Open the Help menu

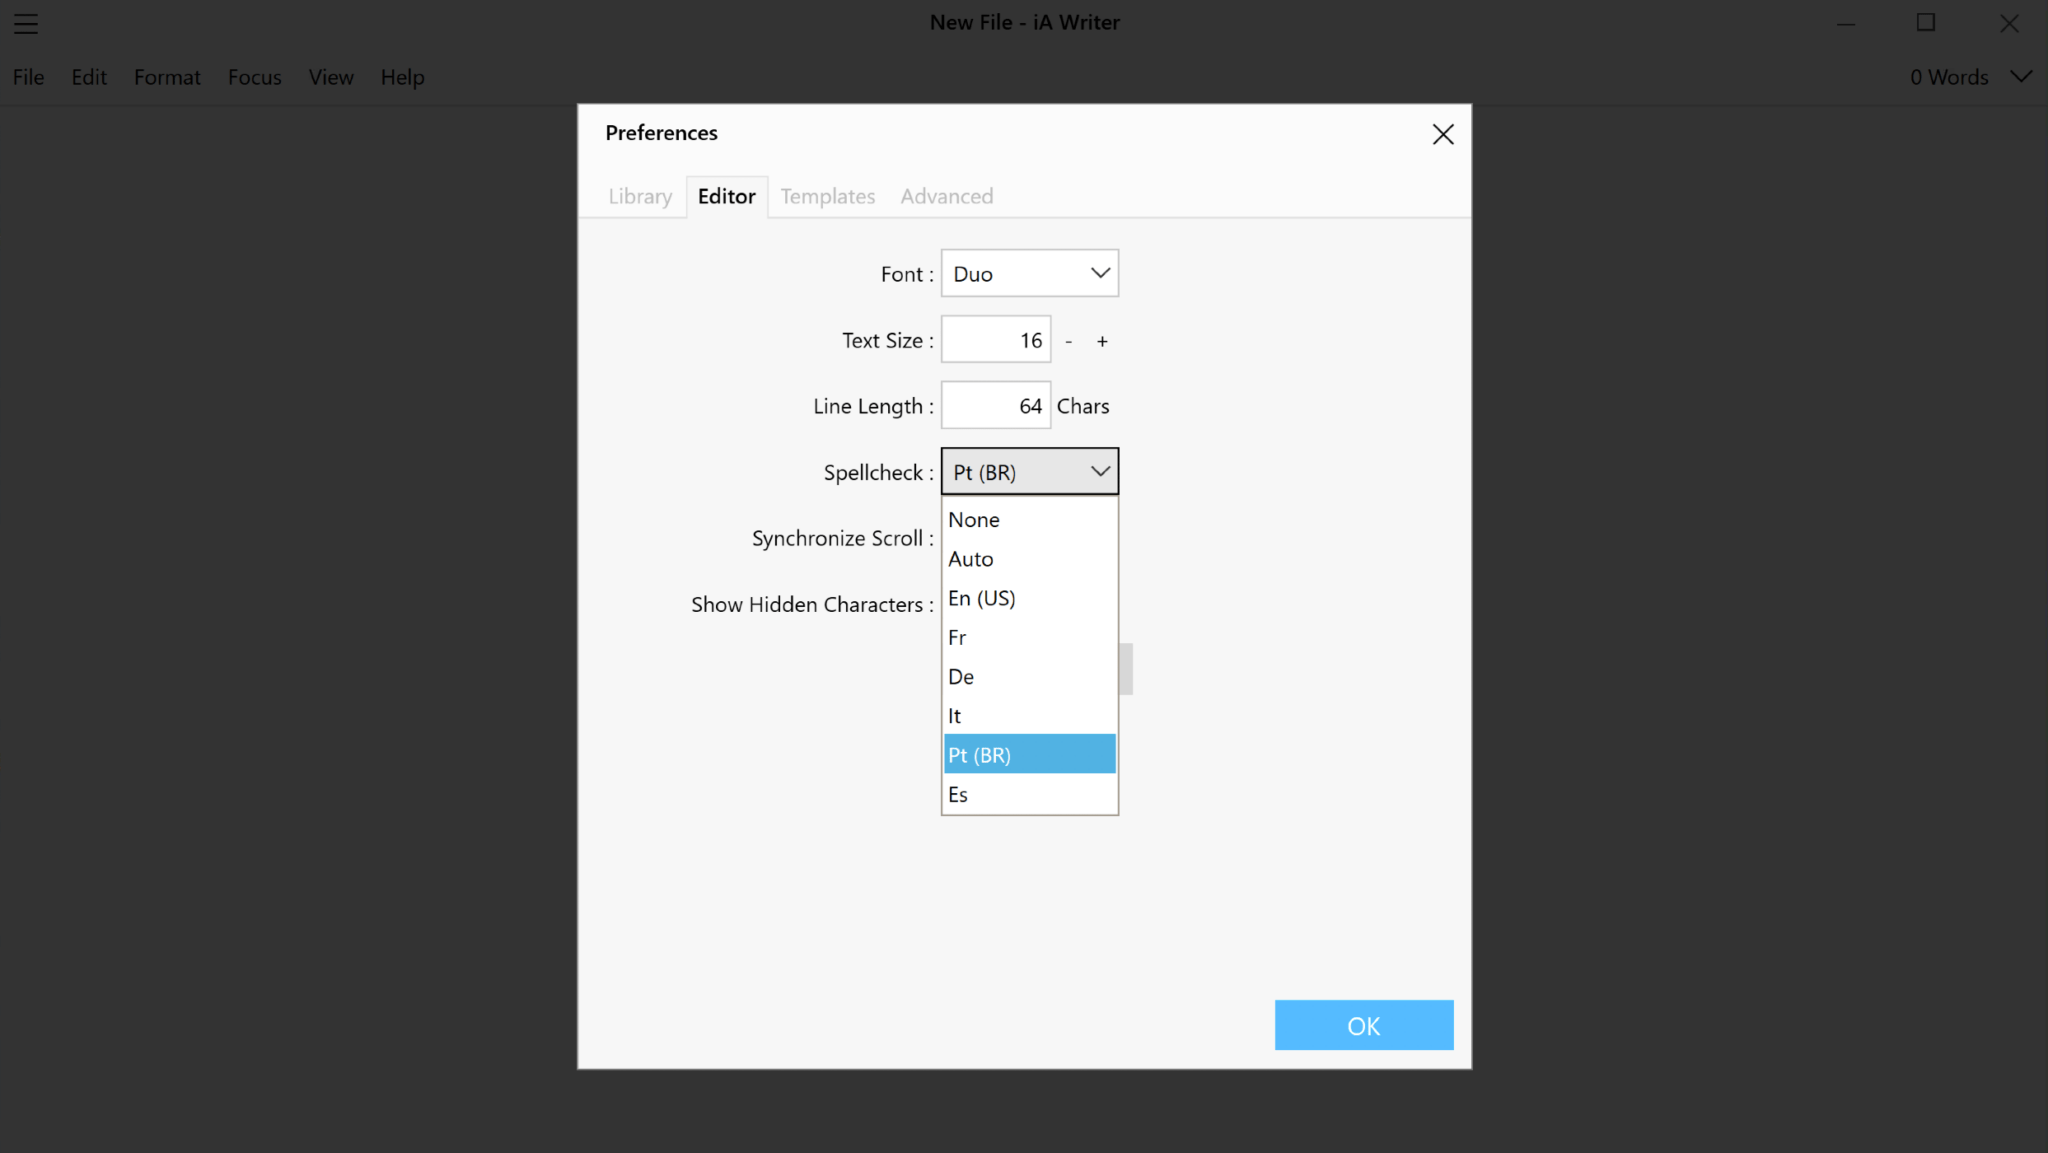click(x=402, y=77)
